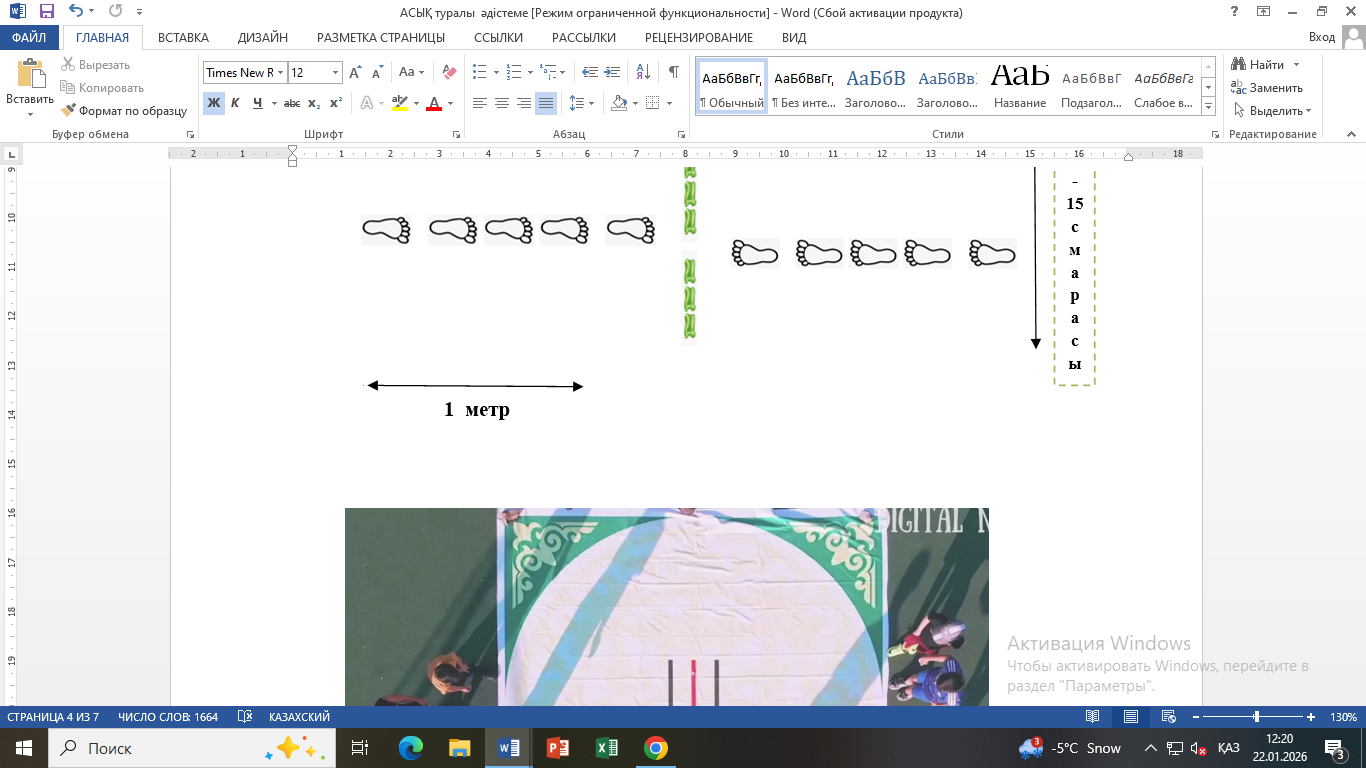Switch to Read Mode view in status bar
The image size is (1366, 768).
pos(1093,717)
